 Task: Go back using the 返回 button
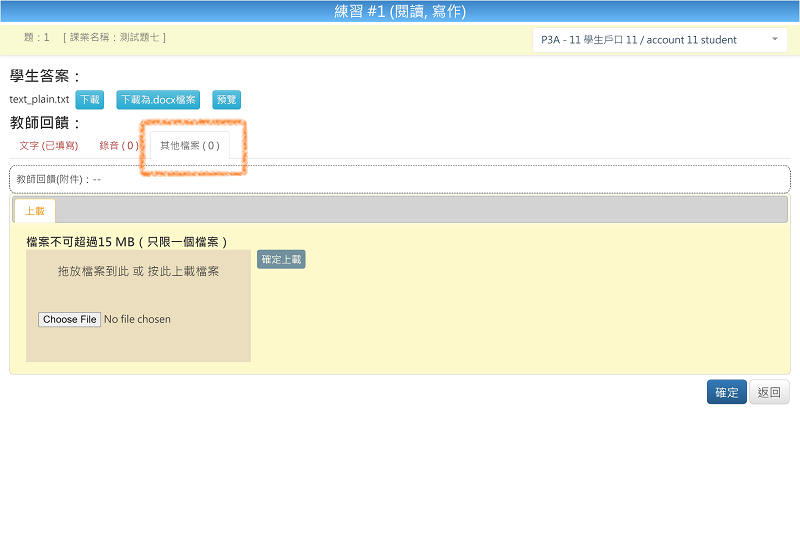[x=769, y=393]
